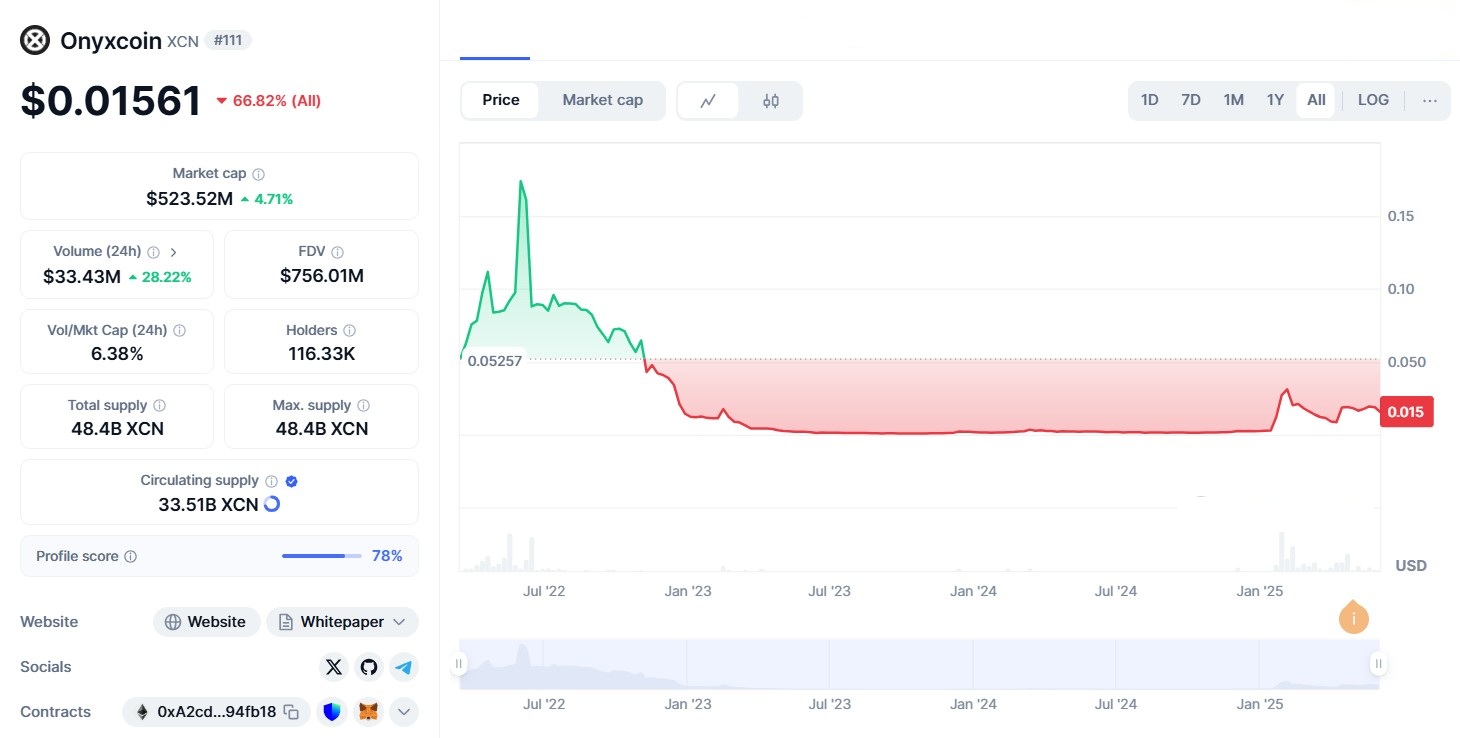Click the MetaMask fox icon
This screenshot has width=1460, height=738.
coord(369,712)
